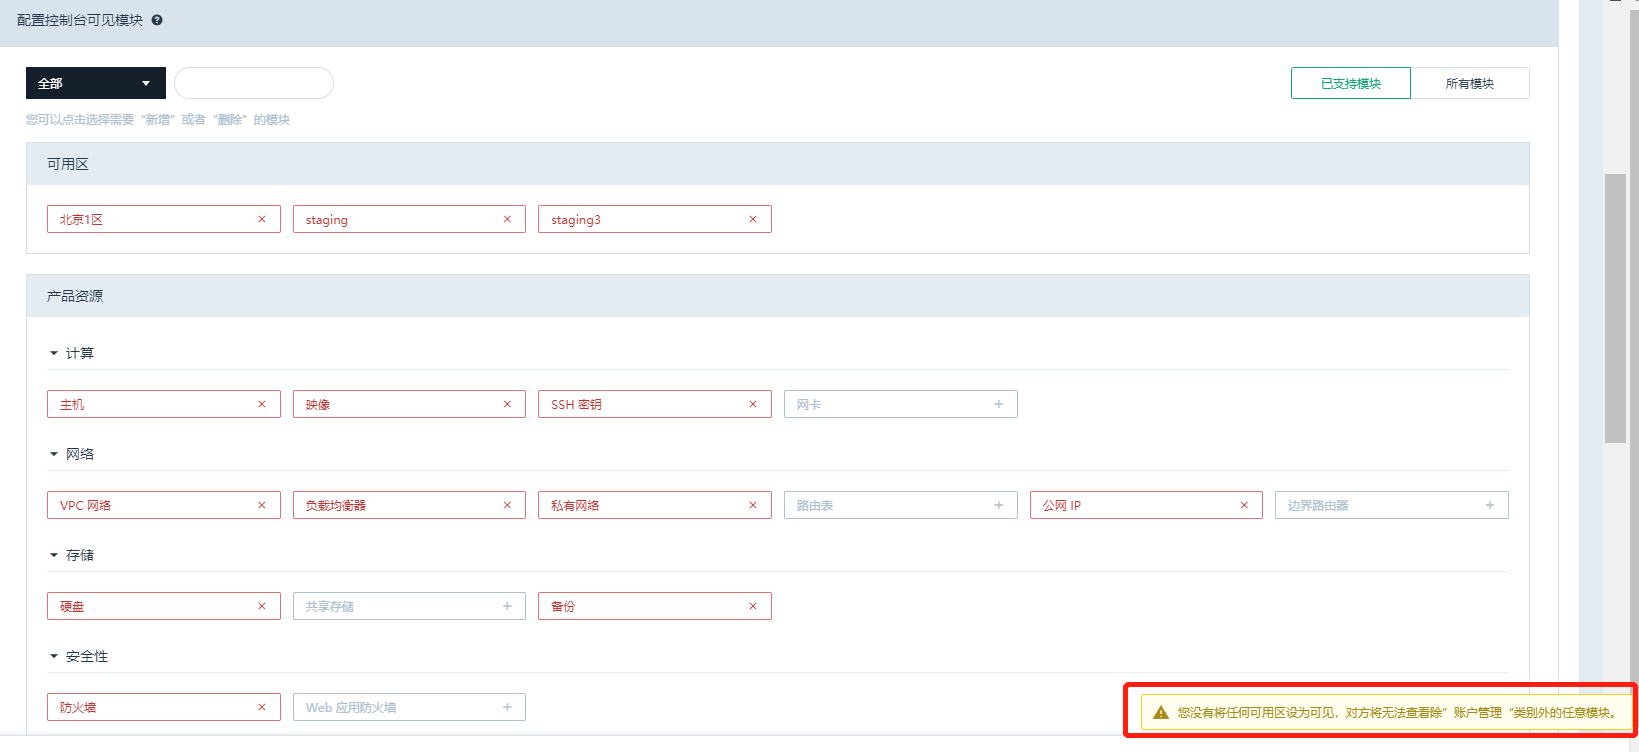Click the 产品资源 section header
Image resolution: width=1639 pixels, height=752 pixels.
click(778, 296)
